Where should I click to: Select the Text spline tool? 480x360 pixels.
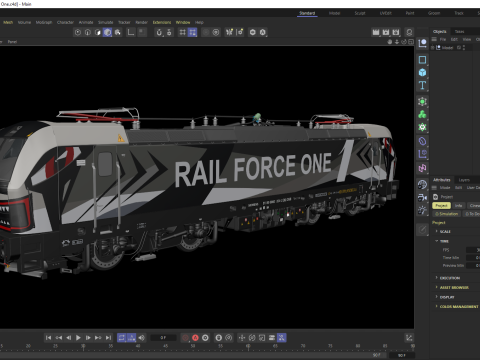[x=422, y=85]
